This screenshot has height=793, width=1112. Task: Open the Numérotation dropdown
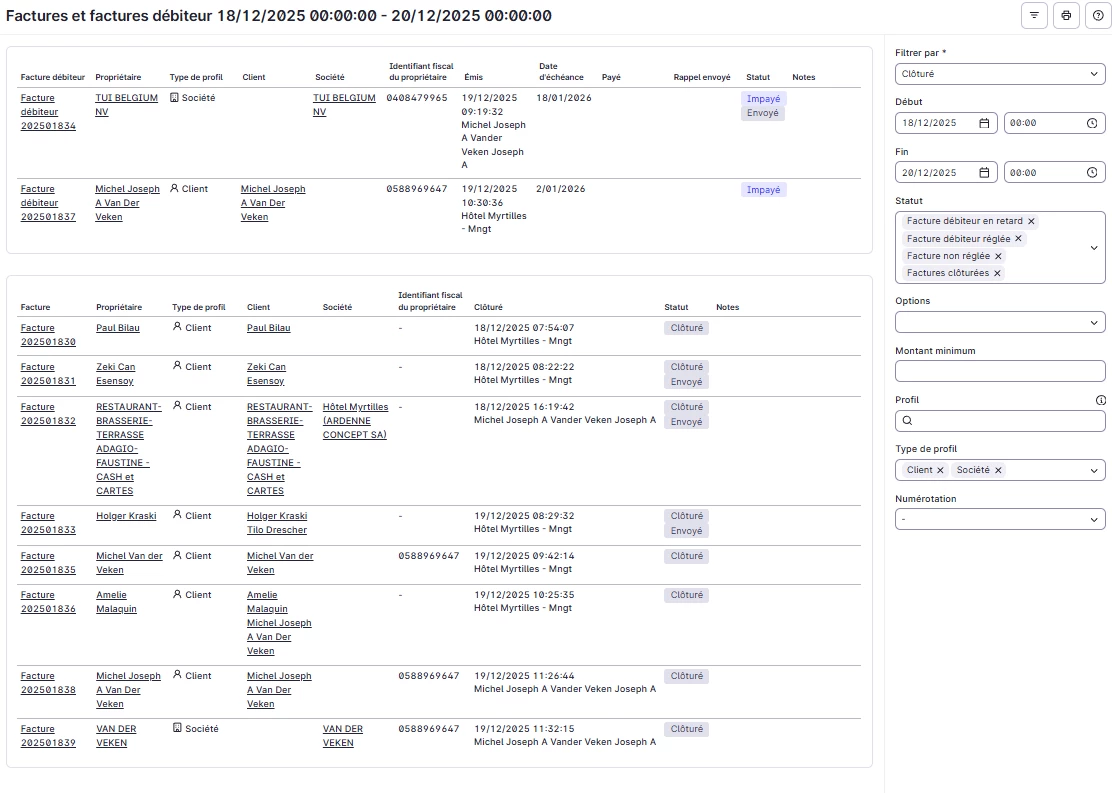[x=1000, y=519]
